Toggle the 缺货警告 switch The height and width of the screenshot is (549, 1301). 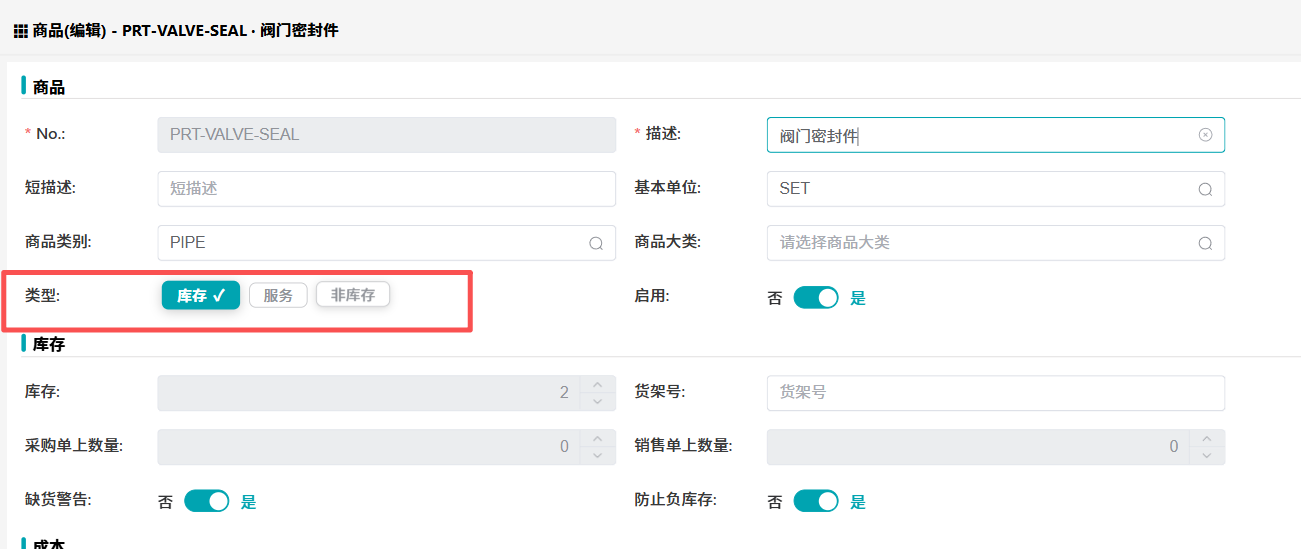click(207, 501)
